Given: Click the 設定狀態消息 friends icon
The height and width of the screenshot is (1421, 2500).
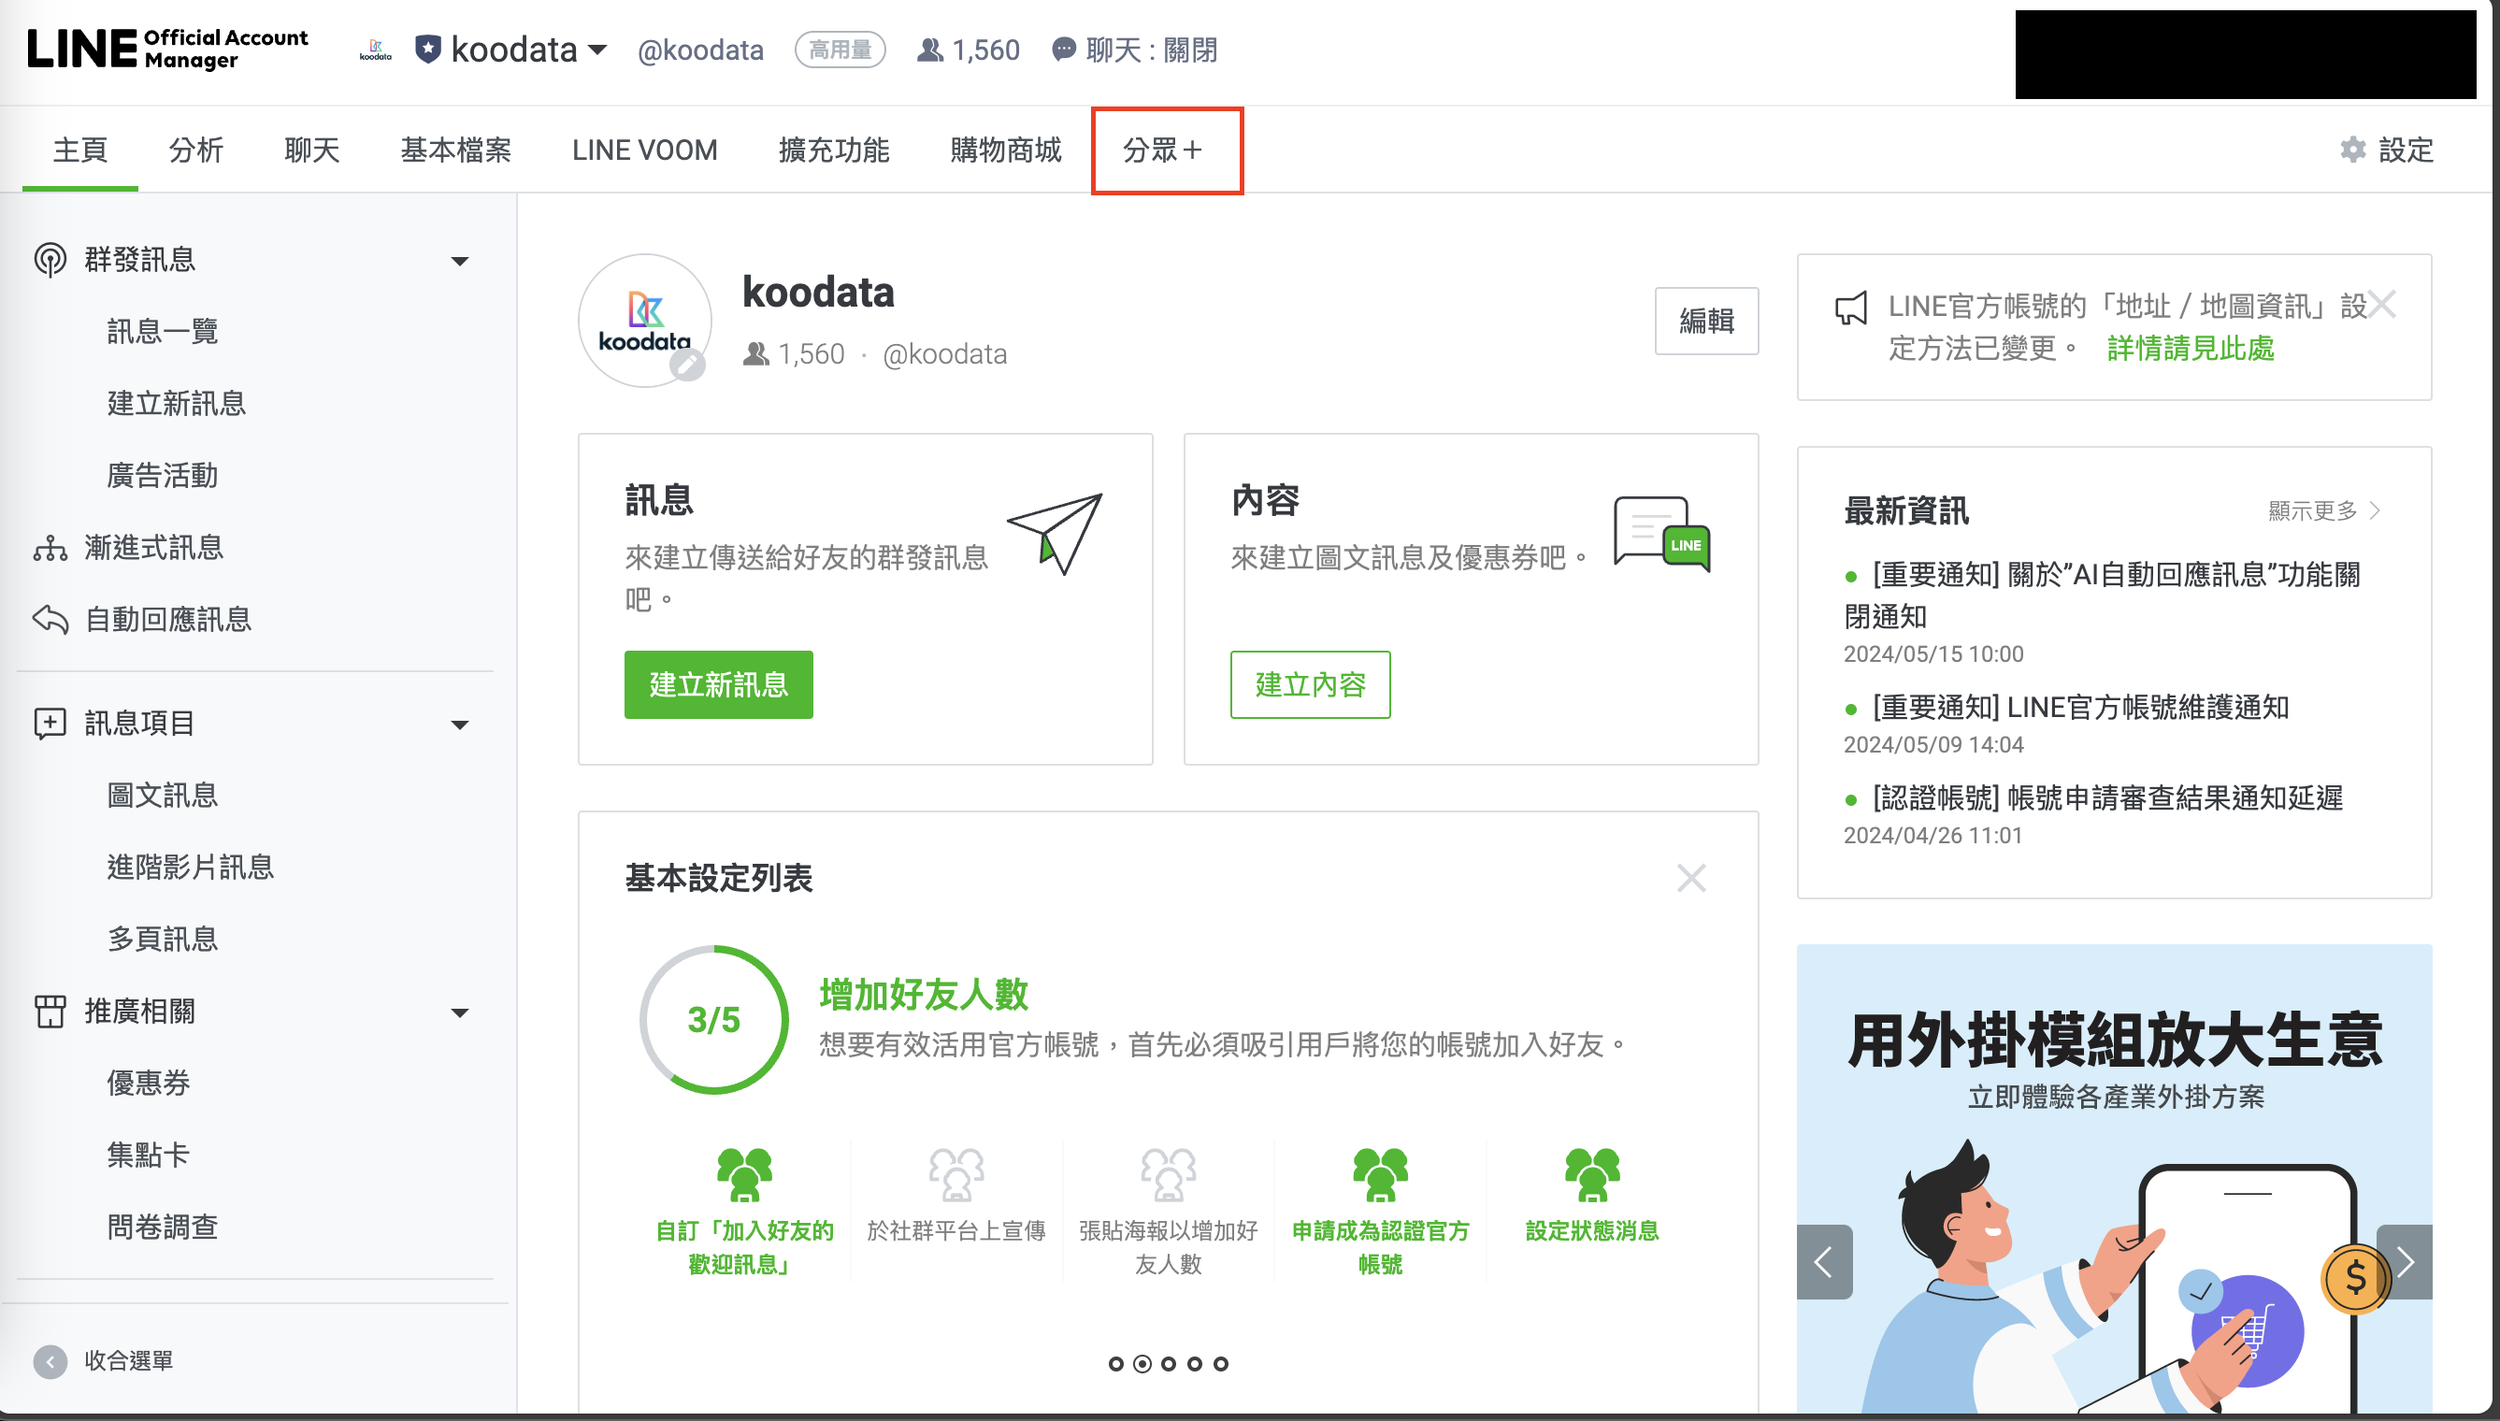Looking at the screenshot, I should click(x=1591, y=1174).
